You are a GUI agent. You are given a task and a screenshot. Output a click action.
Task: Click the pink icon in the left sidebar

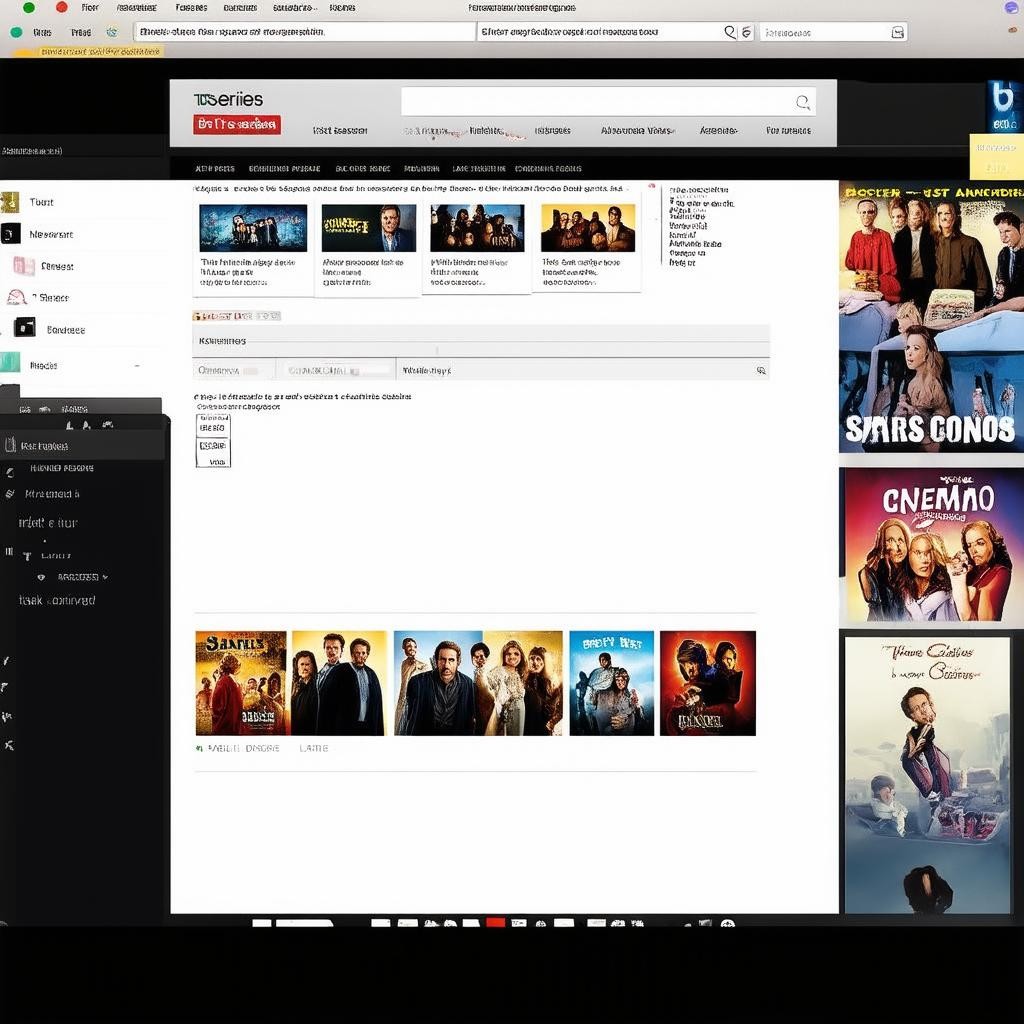point(23,266)
